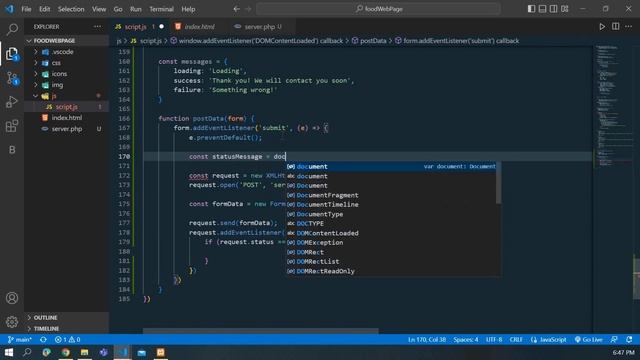Select DocumentFragment suggestion
Screen dimensions: 640x360
(391, 195)
